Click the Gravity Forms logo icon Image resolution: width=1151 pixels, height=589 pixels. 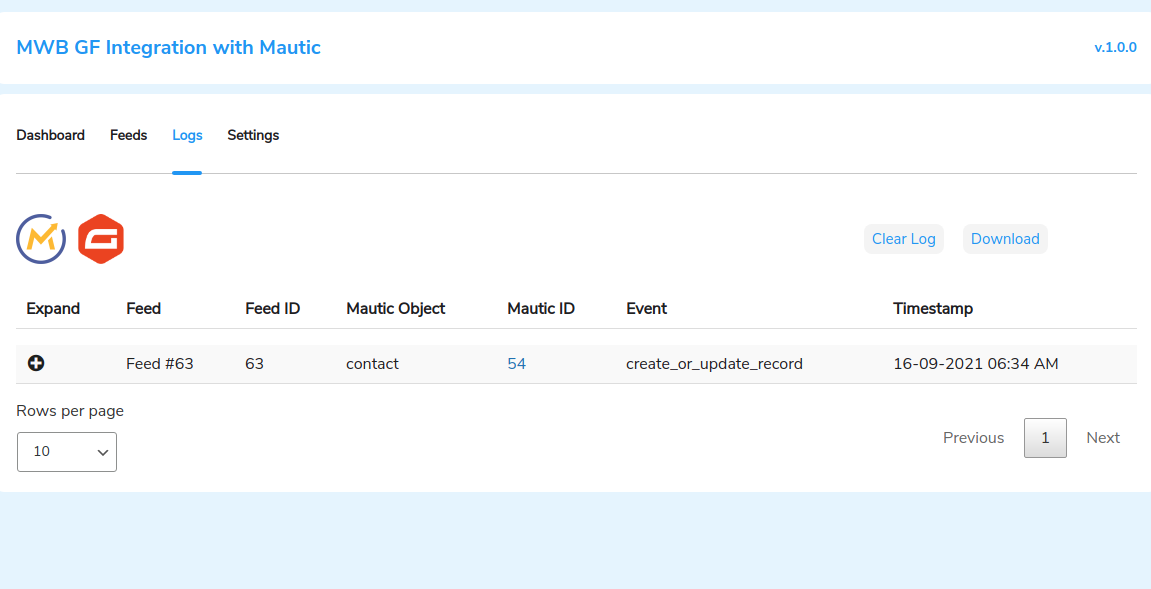pyautogui.click(x=101, y=239)
